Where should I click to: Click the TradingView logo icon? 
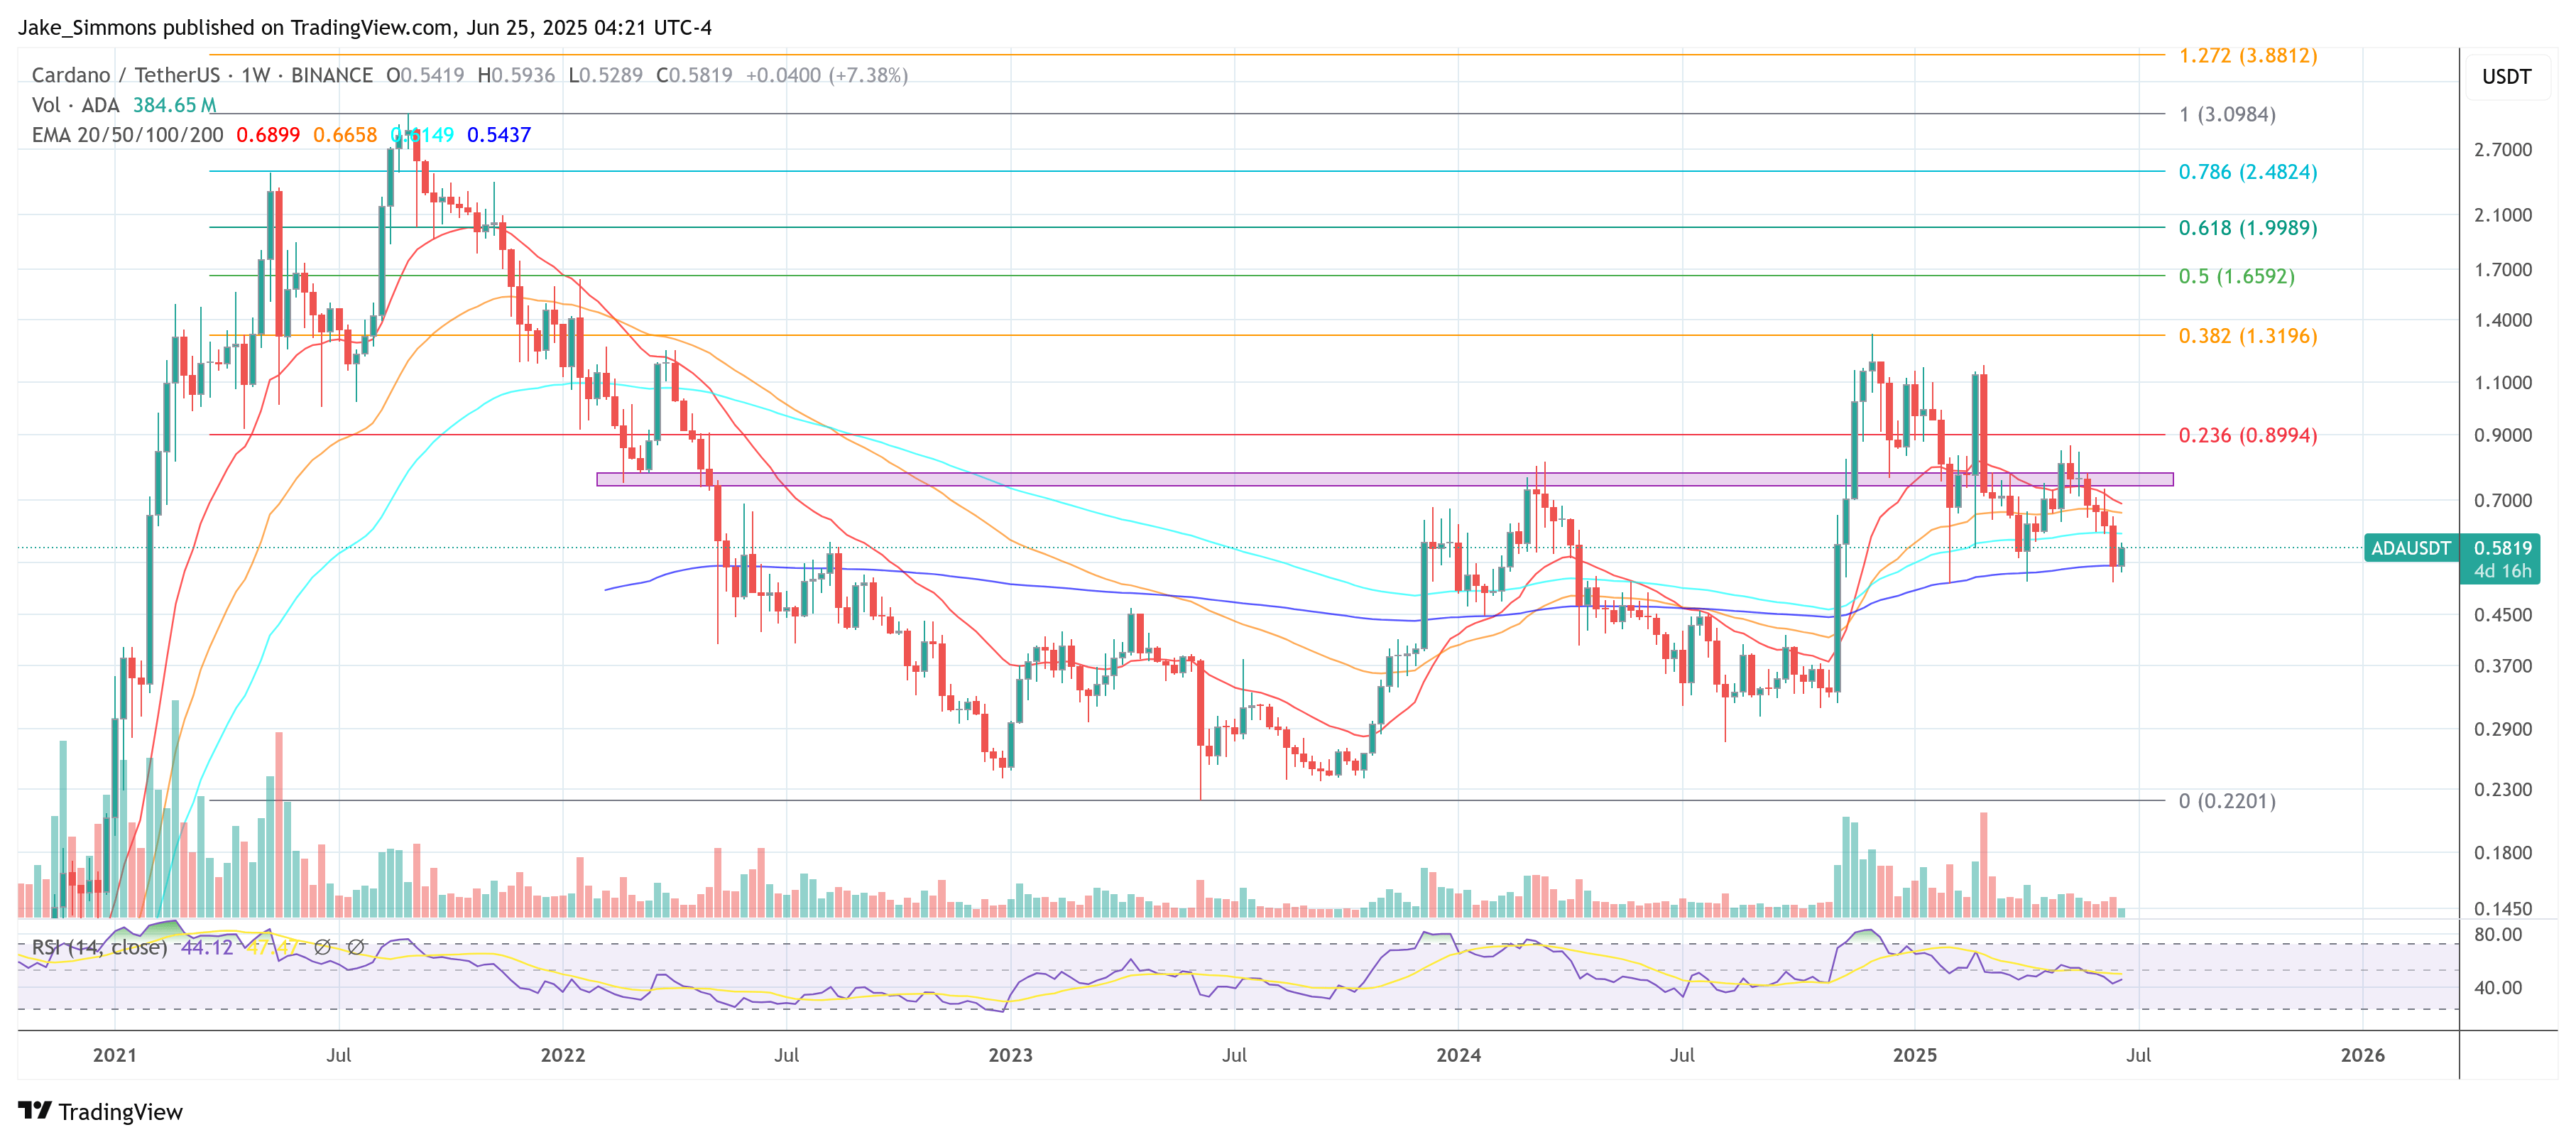coord(34,1110)
